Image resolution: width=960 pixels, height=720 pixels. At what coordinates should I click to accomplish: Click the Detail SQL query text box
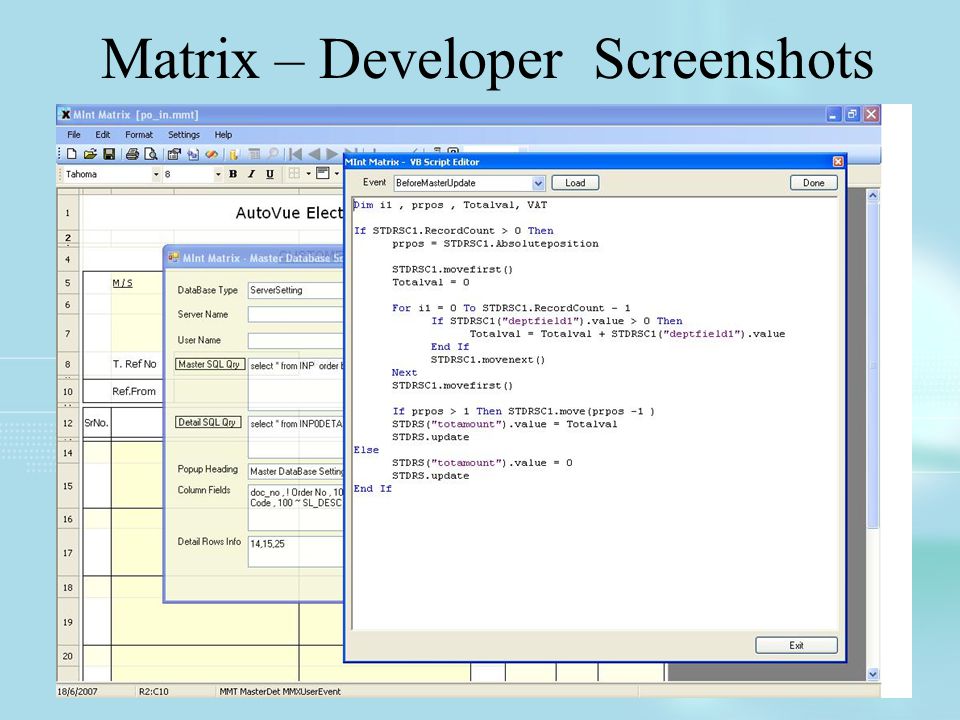point(295,437)
